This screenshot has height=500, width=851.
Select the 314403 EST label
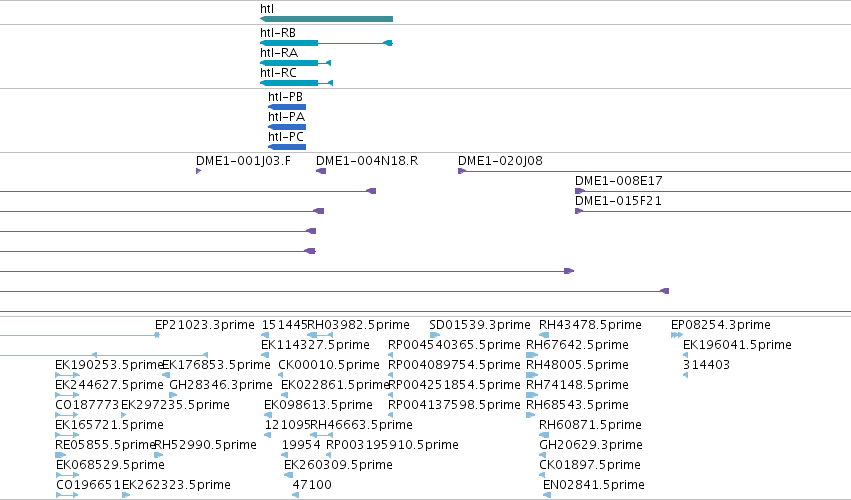pyautogui.click(x=706, y=365)
